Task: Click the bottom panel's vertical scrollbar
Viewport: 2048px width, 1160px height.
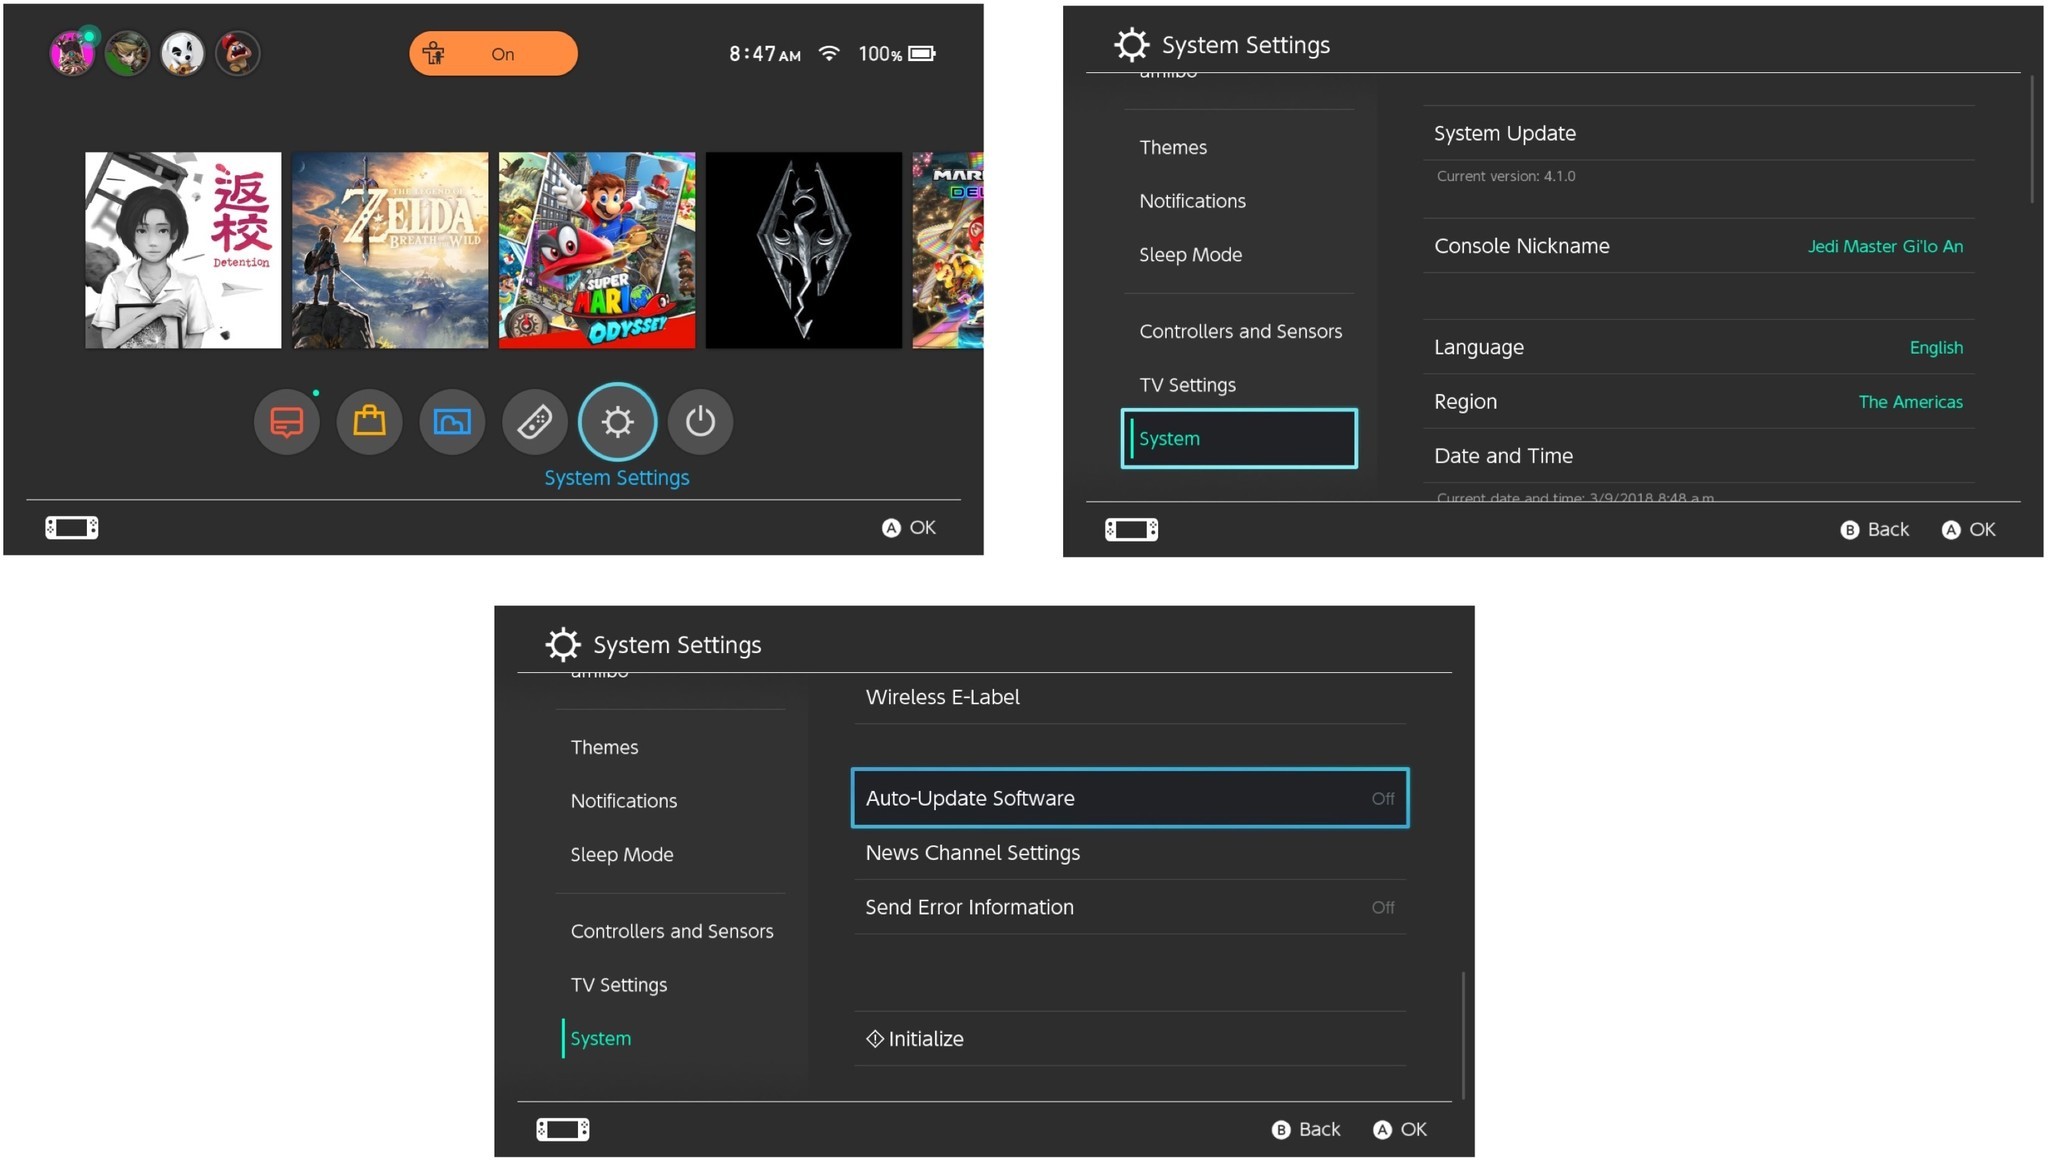Action: [1463, 1035]
